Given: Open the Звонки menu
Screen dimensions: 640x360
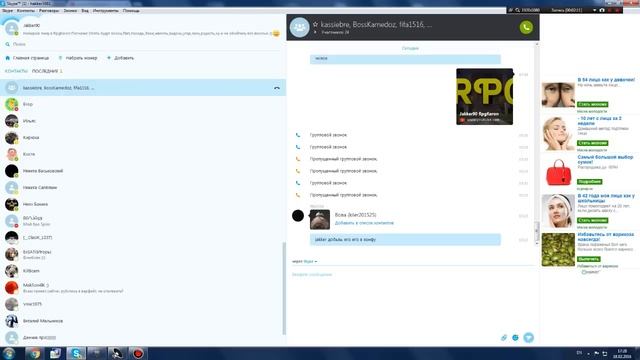Looking at the screenshot, I should [70, 11].
